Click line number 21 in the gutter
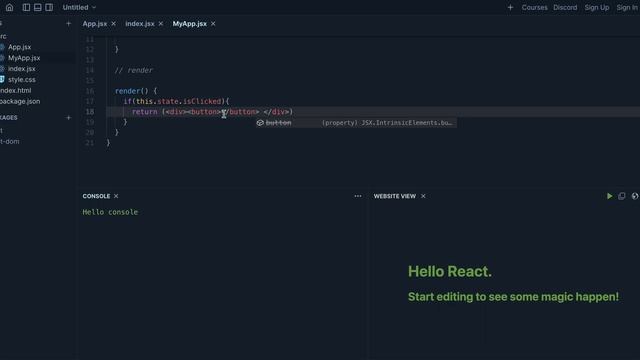This screenshot has height=360, width=640. (89, 142)
